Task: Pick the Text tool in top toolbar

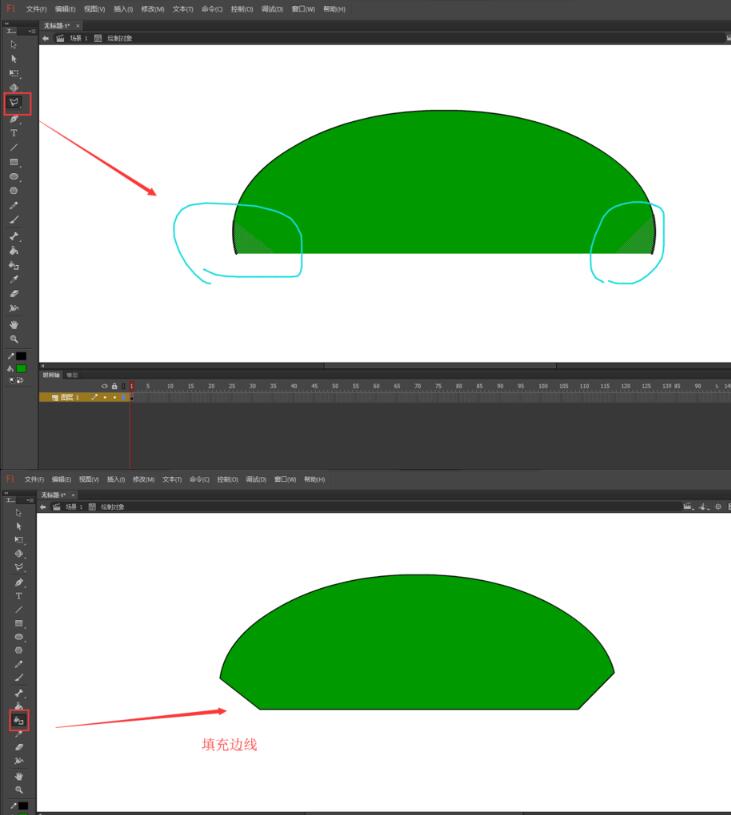Action: click(14, 133)
